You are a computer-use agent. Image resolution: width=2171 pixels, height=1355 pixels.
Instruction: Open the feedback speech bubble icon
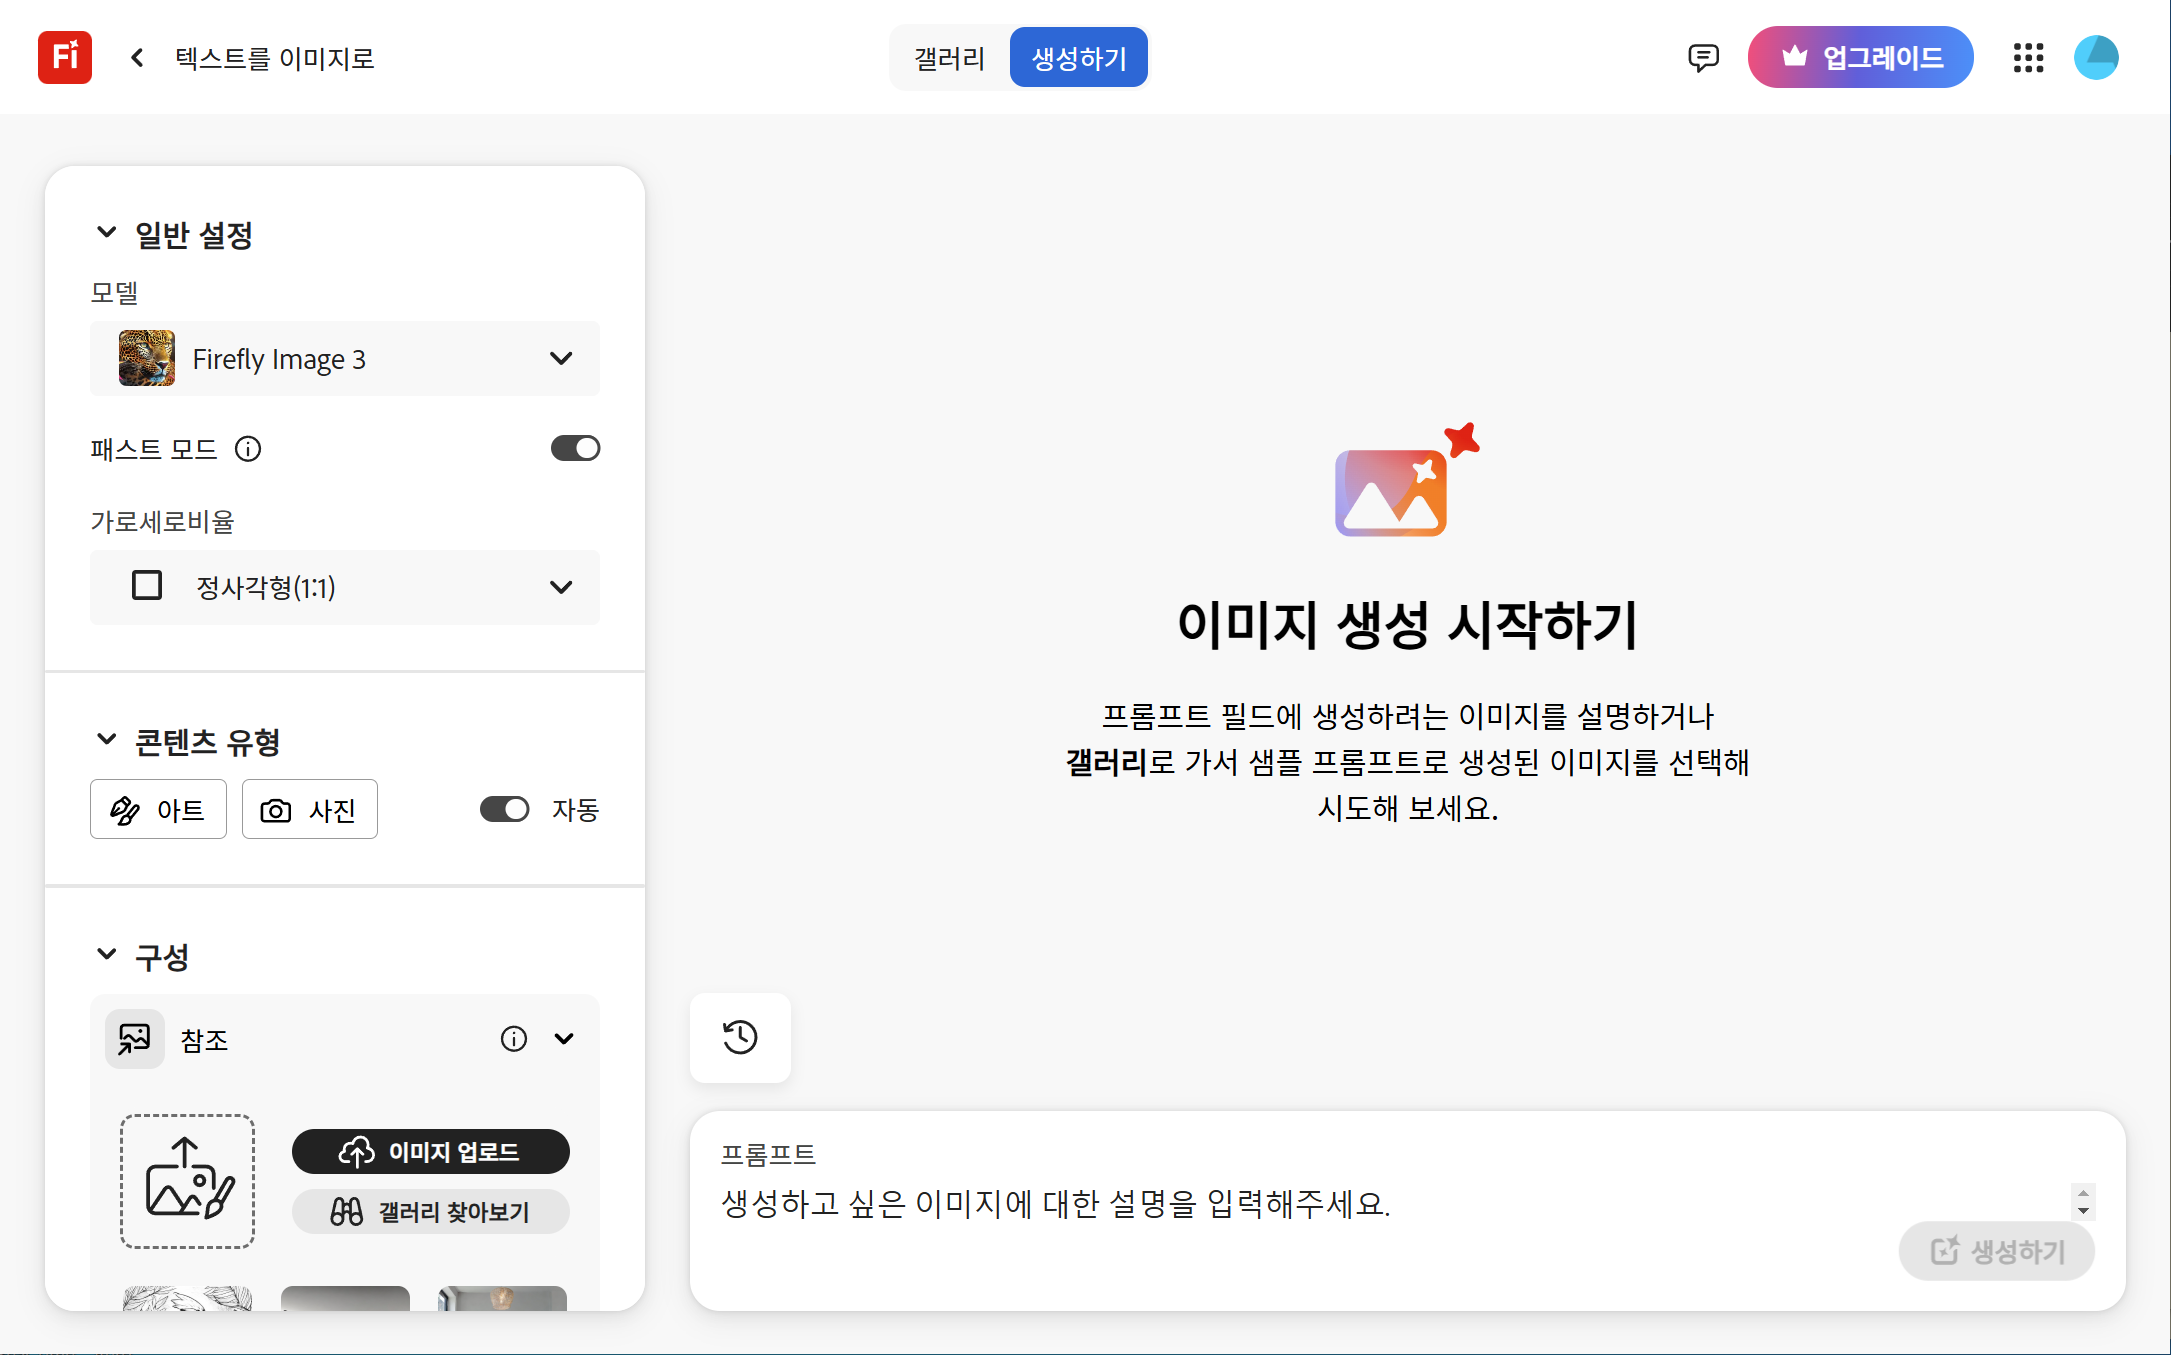click(x=1703, y=58)
